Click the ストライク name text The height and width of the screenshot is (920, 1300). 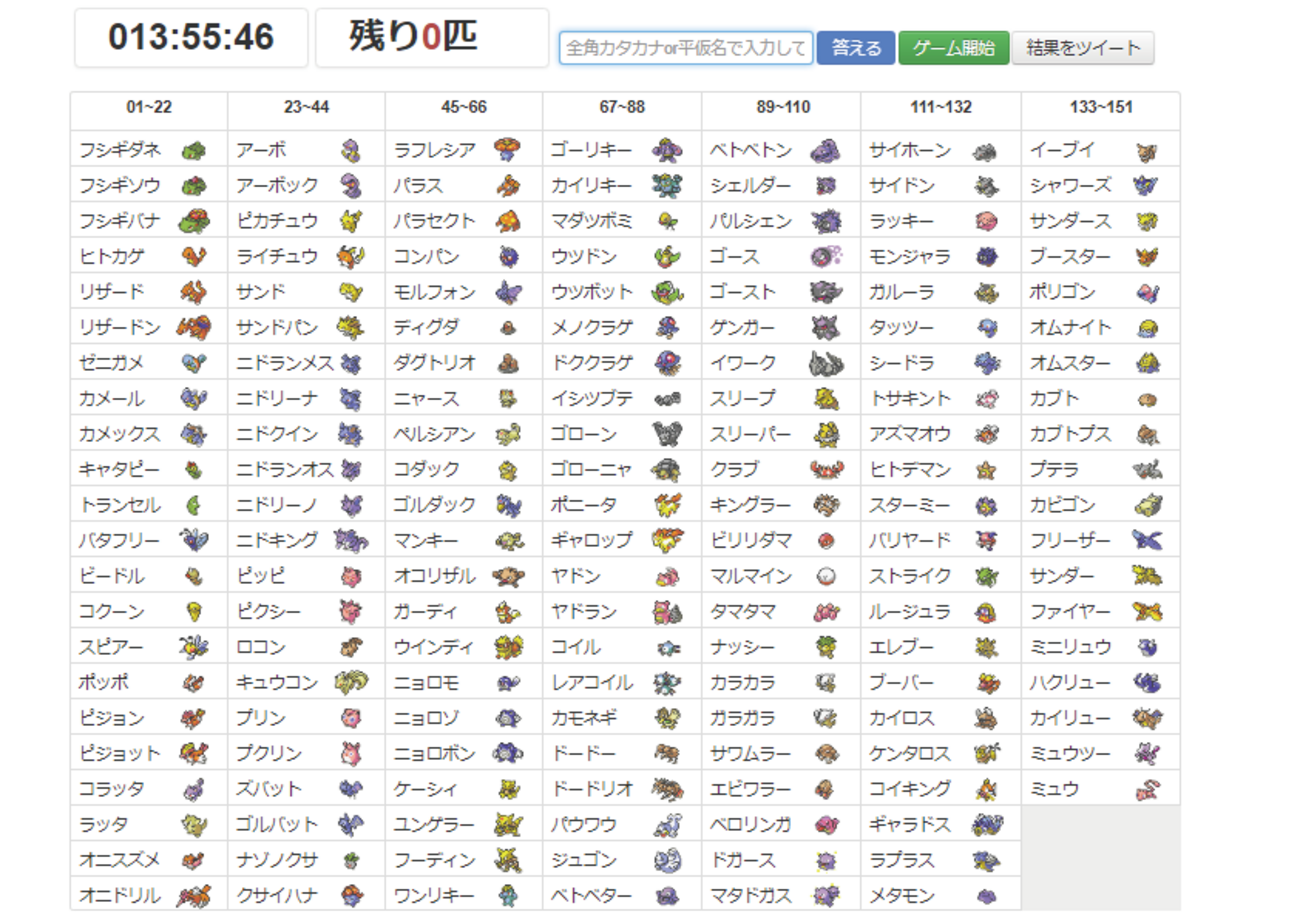click(x=910, y=576)
